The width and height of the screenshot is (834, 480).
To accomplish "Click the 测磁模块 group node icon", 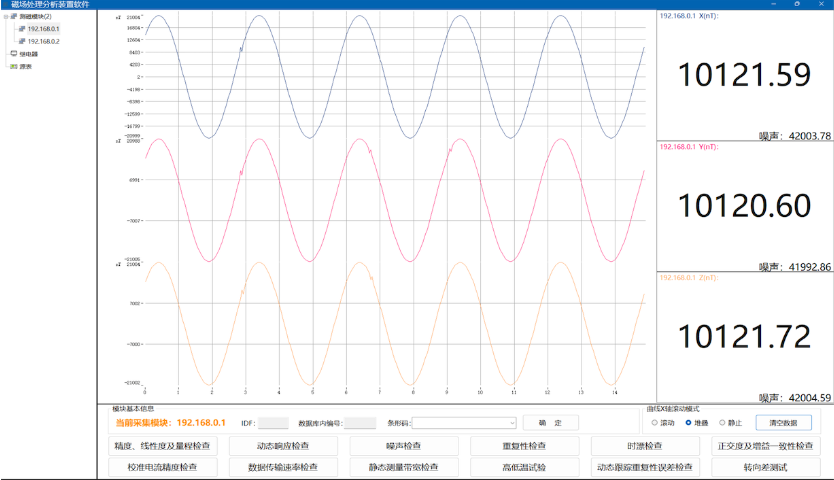I will [x=14, y=17].
